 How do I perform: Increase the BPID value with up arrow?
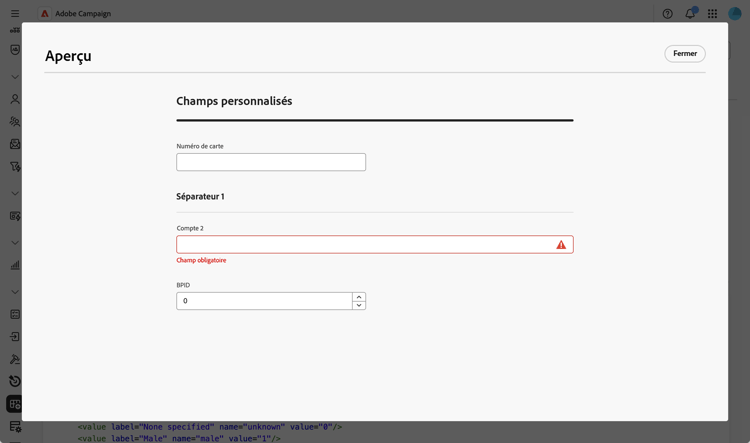click(x=359, y=297)
